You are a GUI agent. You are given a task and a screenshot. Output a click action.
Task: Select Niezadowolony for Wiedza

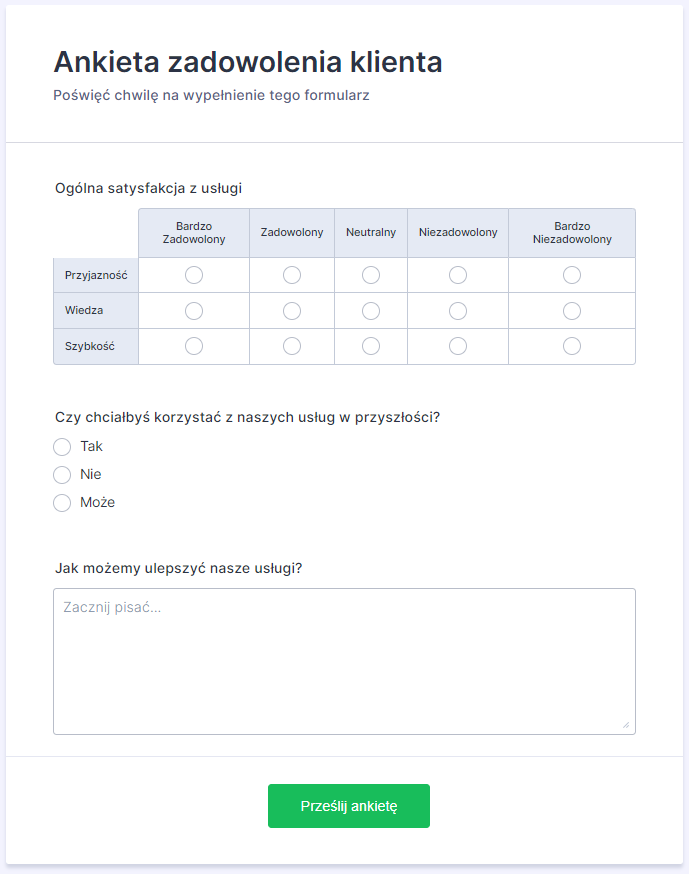458,311
